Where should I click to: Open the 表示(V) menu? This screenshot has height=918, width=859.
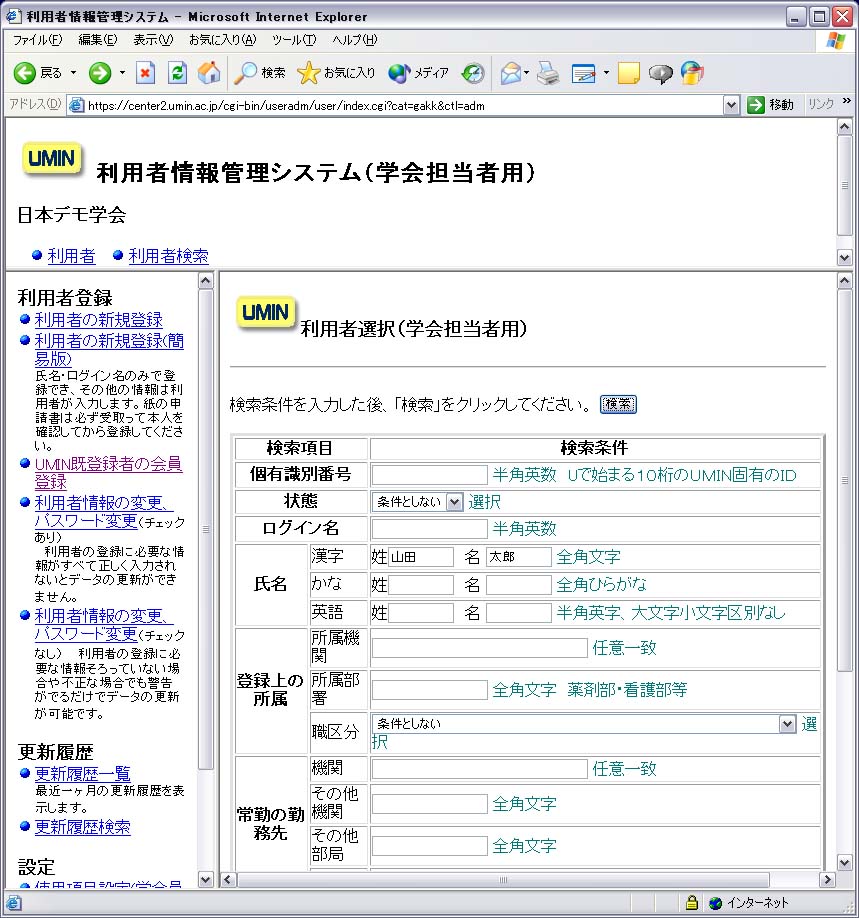tap(152, 40)
